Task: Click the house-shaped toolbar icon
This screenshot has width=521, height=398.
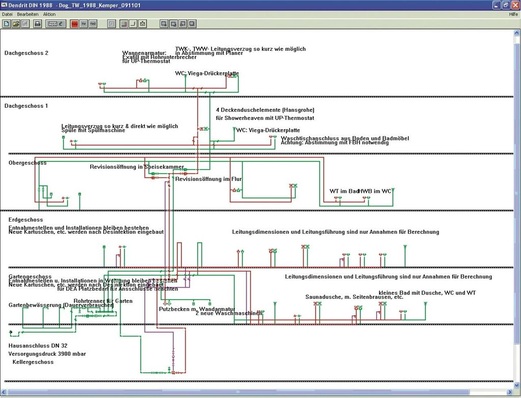Action: click(x=143, y=24)
